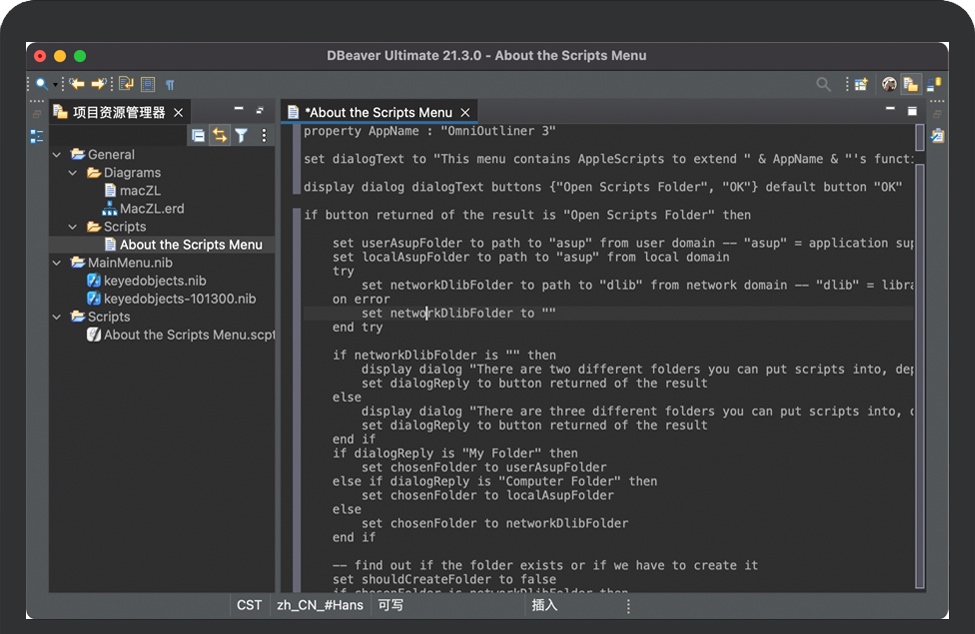The height and width of the screenshot is (634, 975).
Task: Select keyedobjects-101300.nib in the tree
Action: point(179,299)
